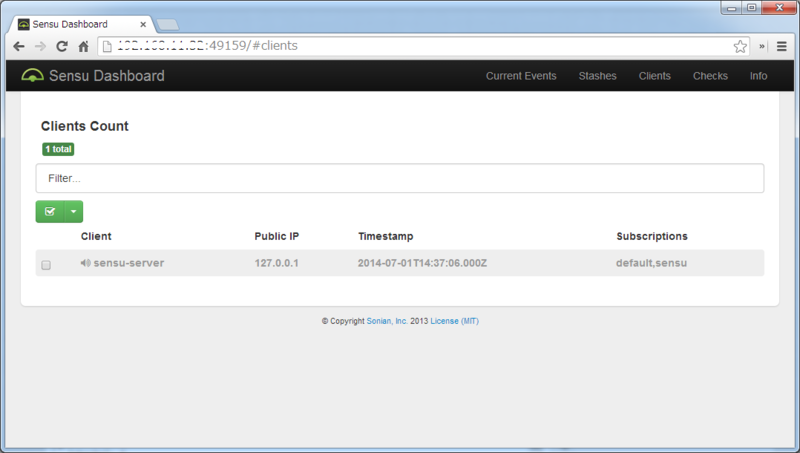Click the Client column header

point(96,236)
